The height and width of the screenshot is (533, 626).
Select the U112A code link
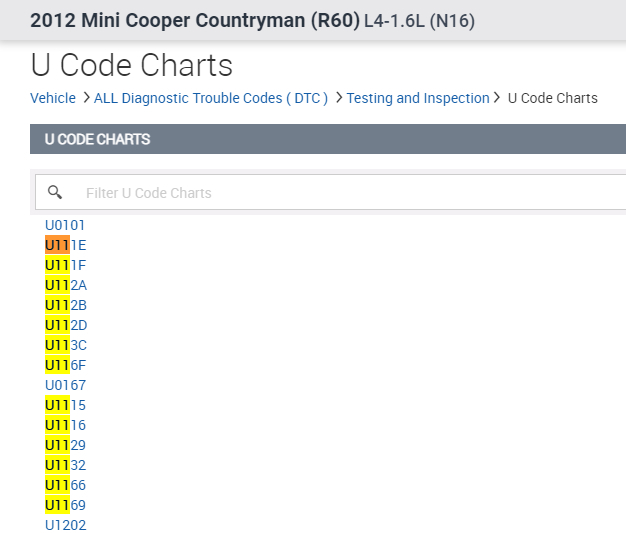click(x=66, y=285)
